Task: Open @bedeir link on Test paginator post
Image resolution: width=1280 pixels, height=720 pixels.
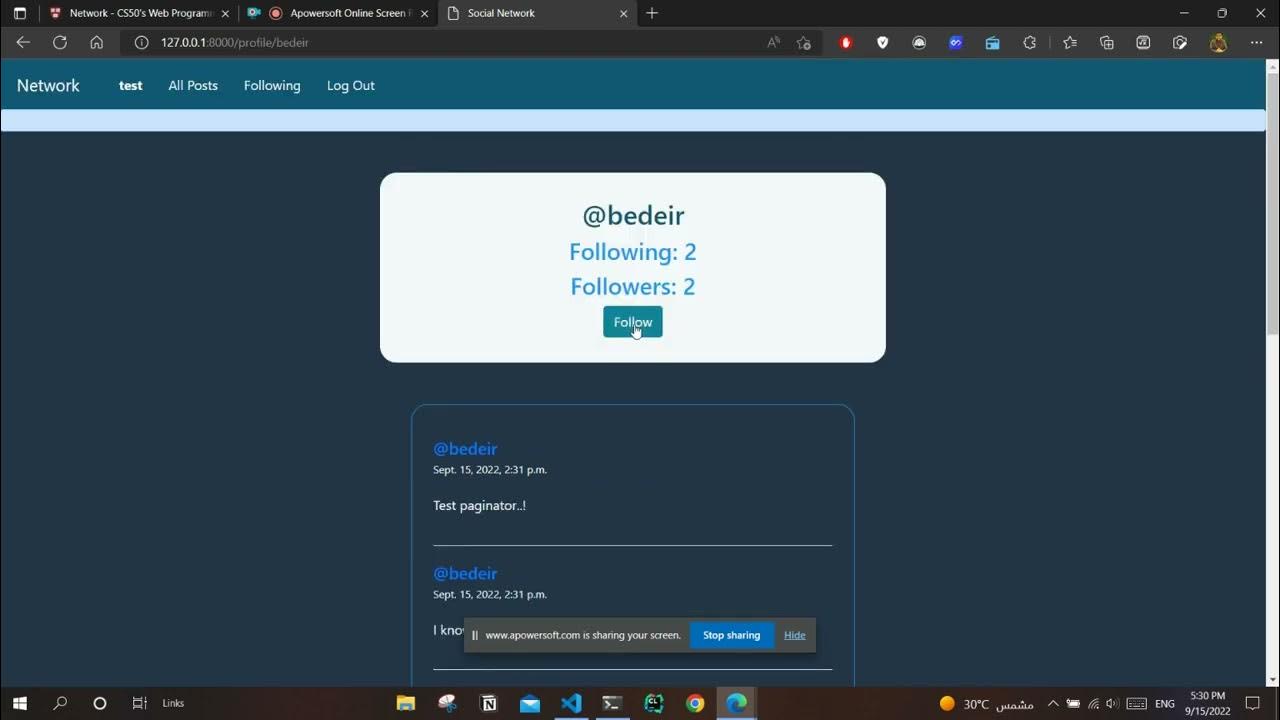Action: pos(465,449)
